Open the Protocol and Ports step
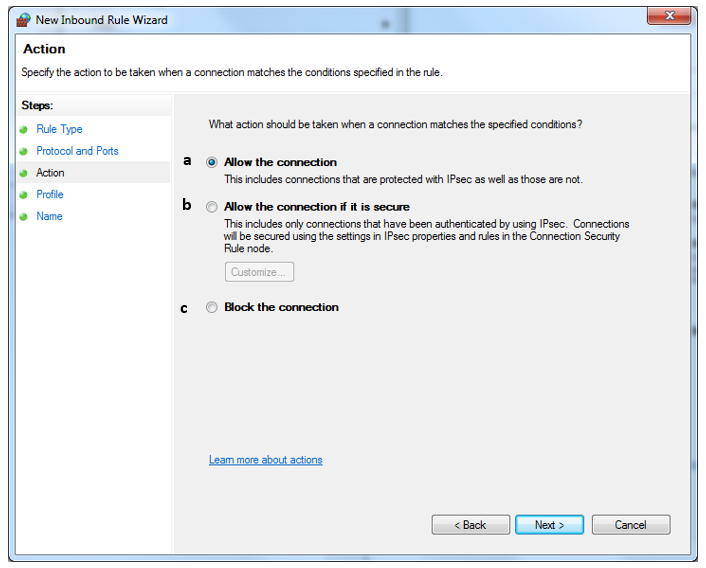Viewport: 706px width, 568px height. [77, 151]
